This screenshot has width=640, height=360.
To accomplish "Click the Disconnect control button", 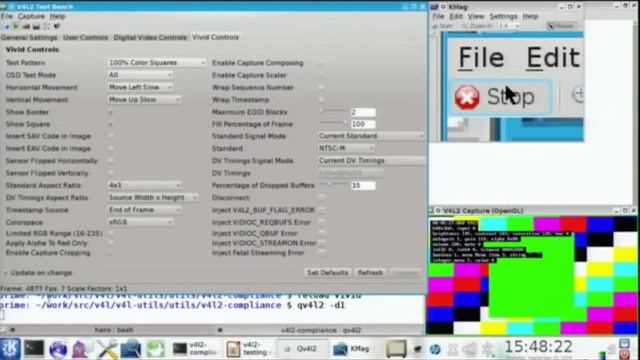I will tap(322, 198).
